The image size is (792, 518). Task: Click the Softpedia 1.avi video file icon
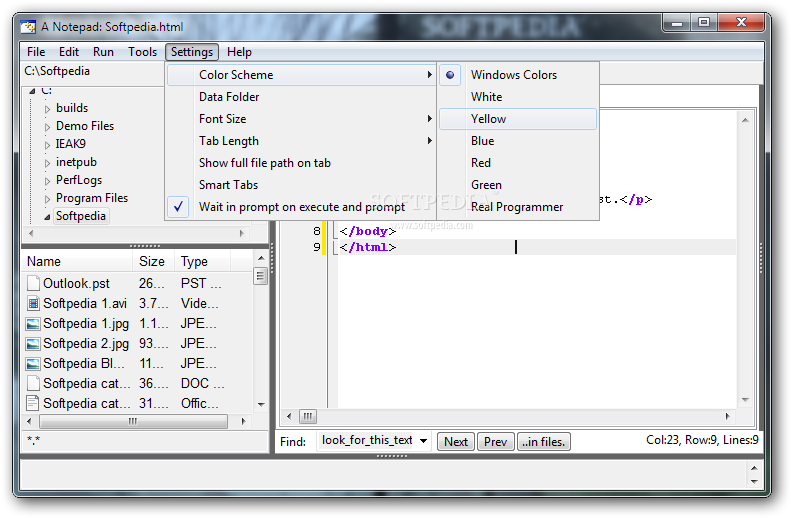pos(33,303)
